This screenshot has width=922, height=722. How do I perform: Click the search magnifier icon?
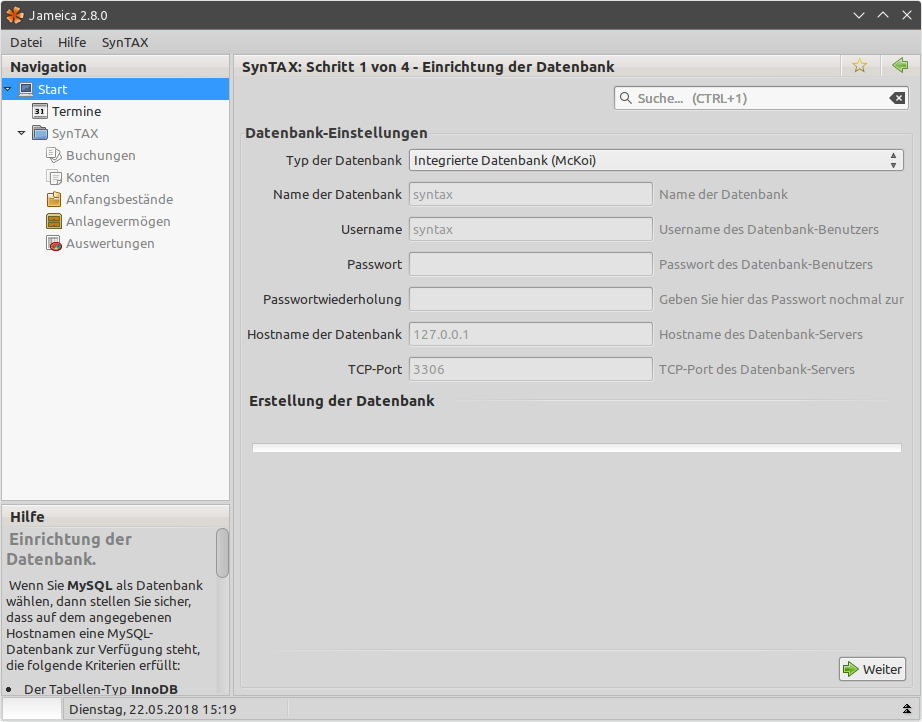626,98
